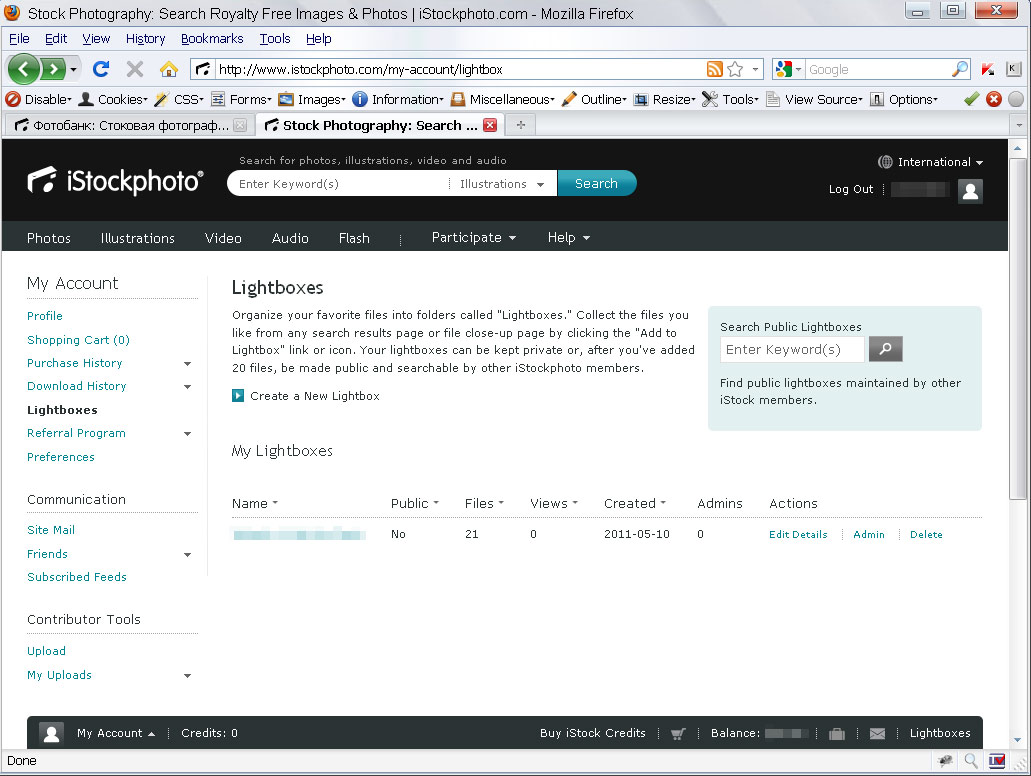Click the search magnifier in Google box
The height and width of the screenshot is (776, 1031).
961,68
